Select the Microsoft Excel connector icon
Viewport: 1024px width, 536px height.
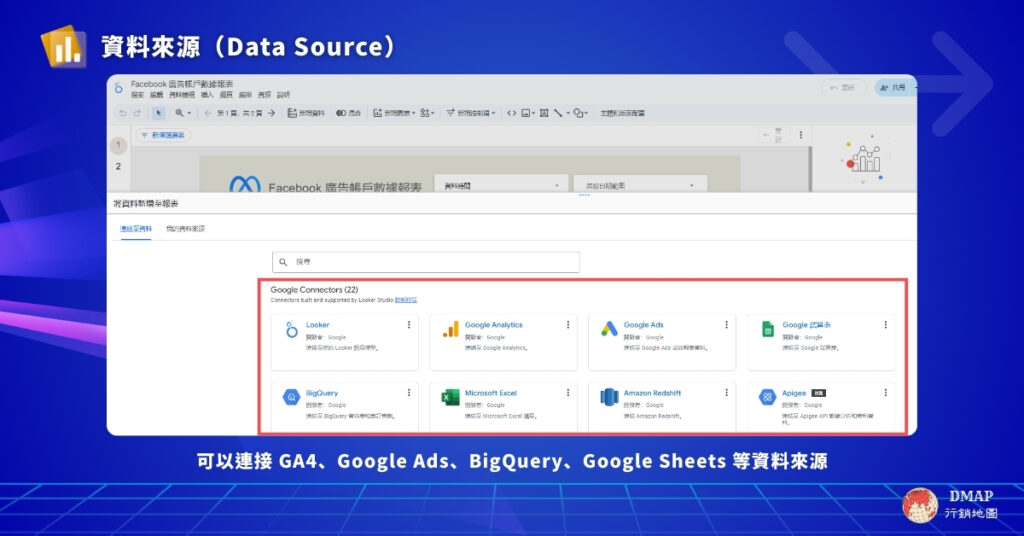point(451,397)
